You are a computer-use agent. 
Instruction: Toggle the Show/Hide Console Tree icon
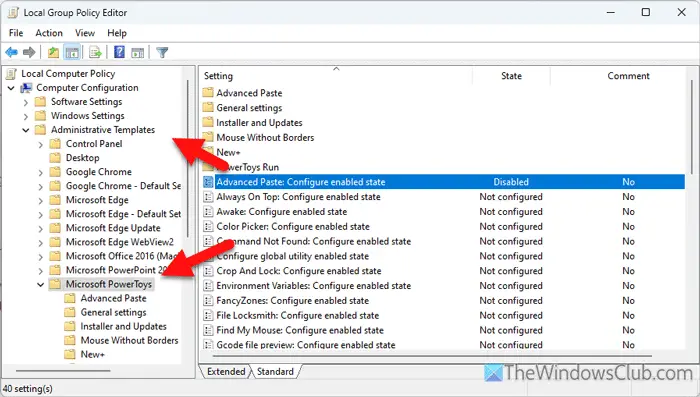(72, 53)
